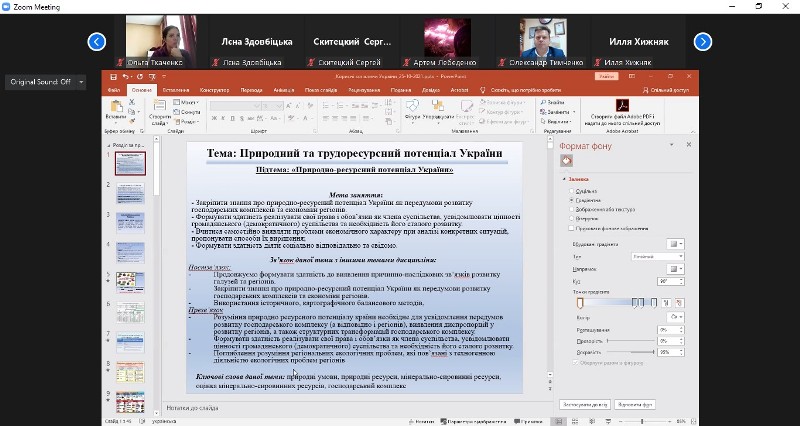The image size is (800, 426).
Task: Select the picture or texture fill option
Action: [x=570, y=209]
